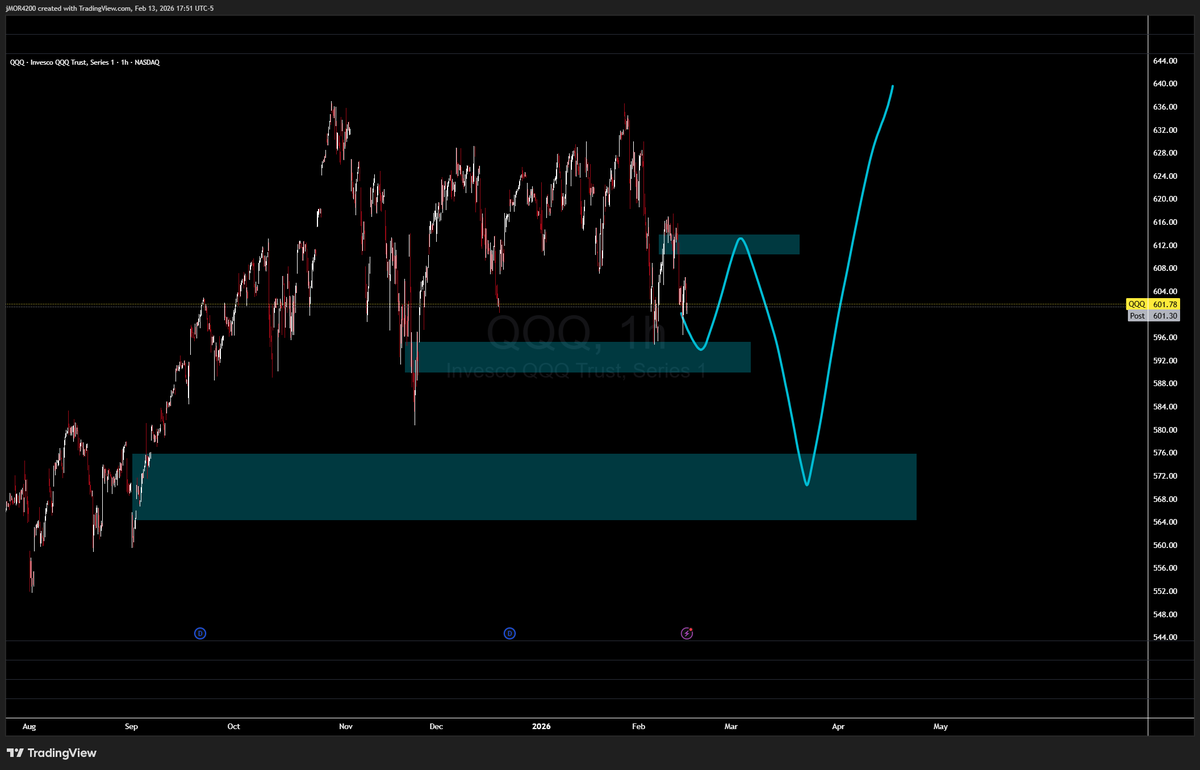Click the Nov label on time axis
Viewport: 1200px width, 770px height.
coord(346,727)
